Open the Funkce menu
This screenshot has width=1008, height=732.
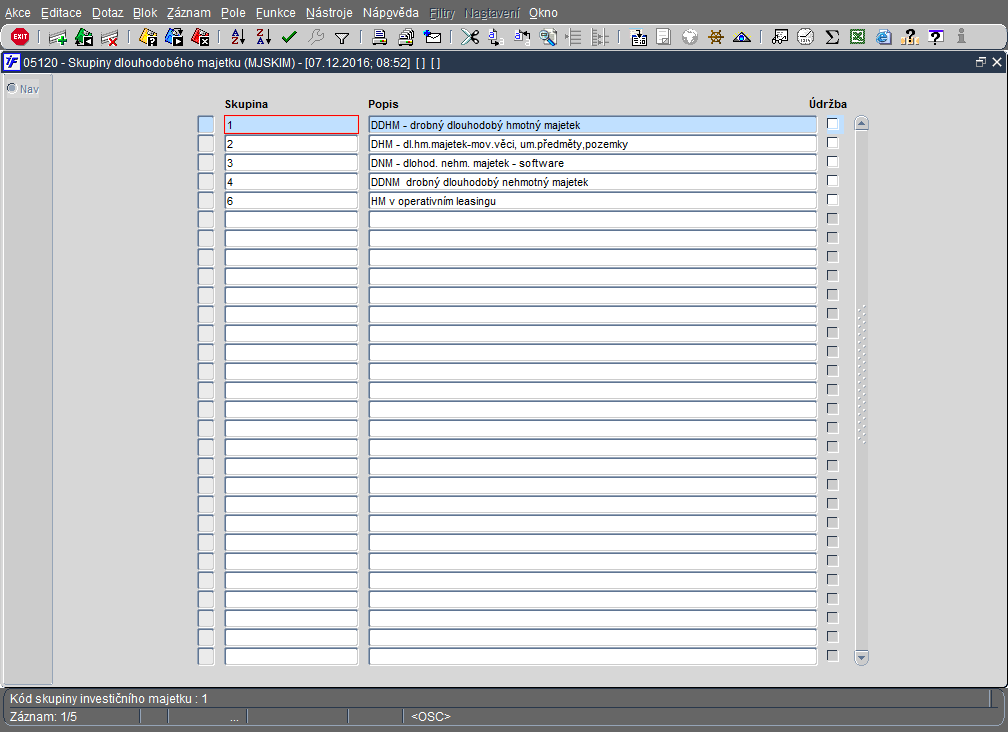click(275, 13)
